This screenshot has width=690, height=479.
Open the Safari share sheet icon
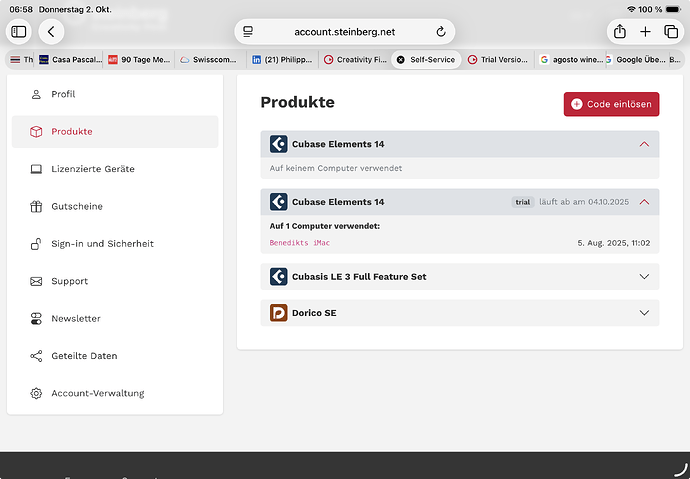click(620, 32)
